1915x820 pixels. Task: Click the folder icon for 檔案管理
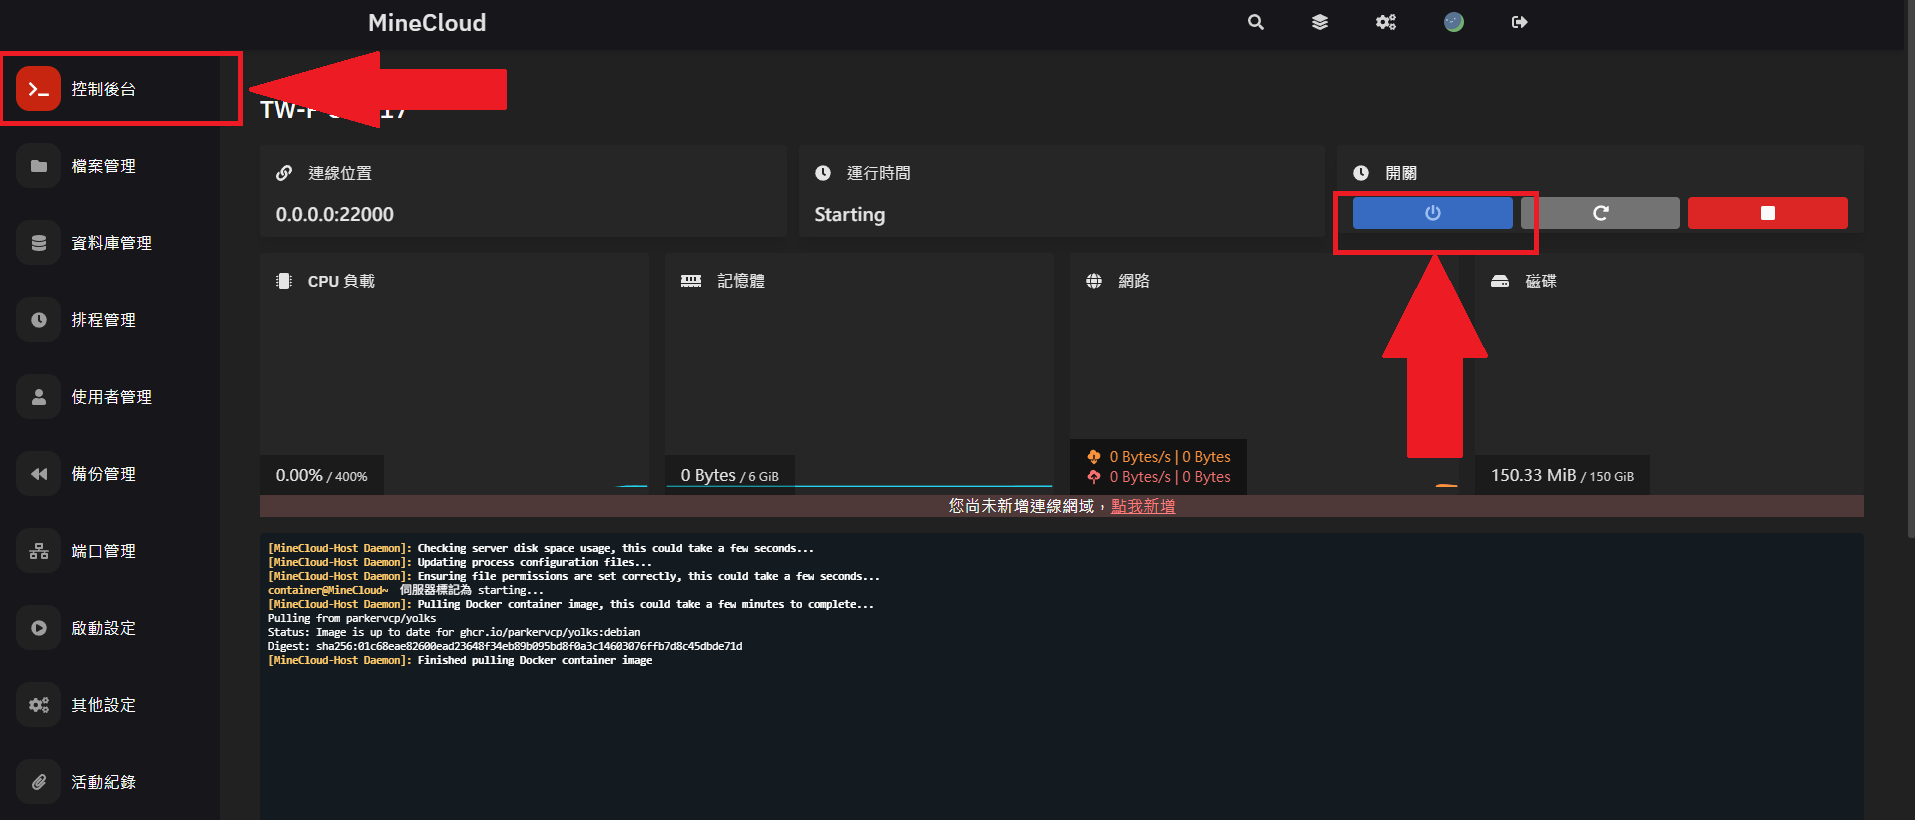pyautogui.click(x=39, y=166)
